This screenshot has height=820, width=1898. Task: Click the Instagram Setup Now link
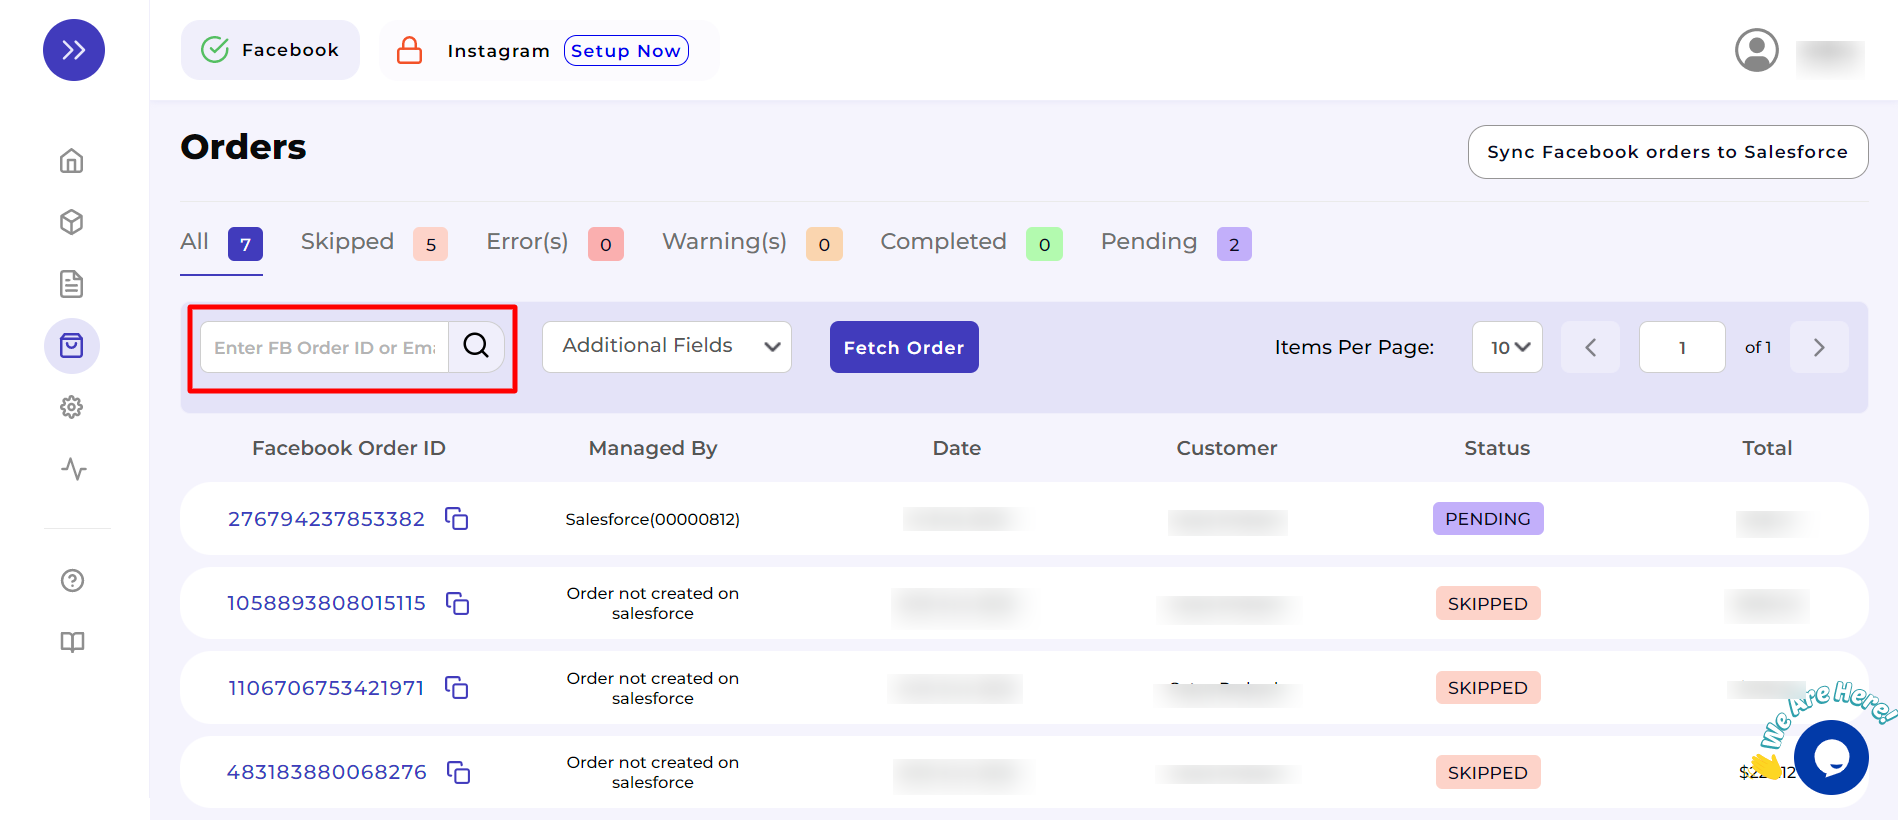[626, 51]
